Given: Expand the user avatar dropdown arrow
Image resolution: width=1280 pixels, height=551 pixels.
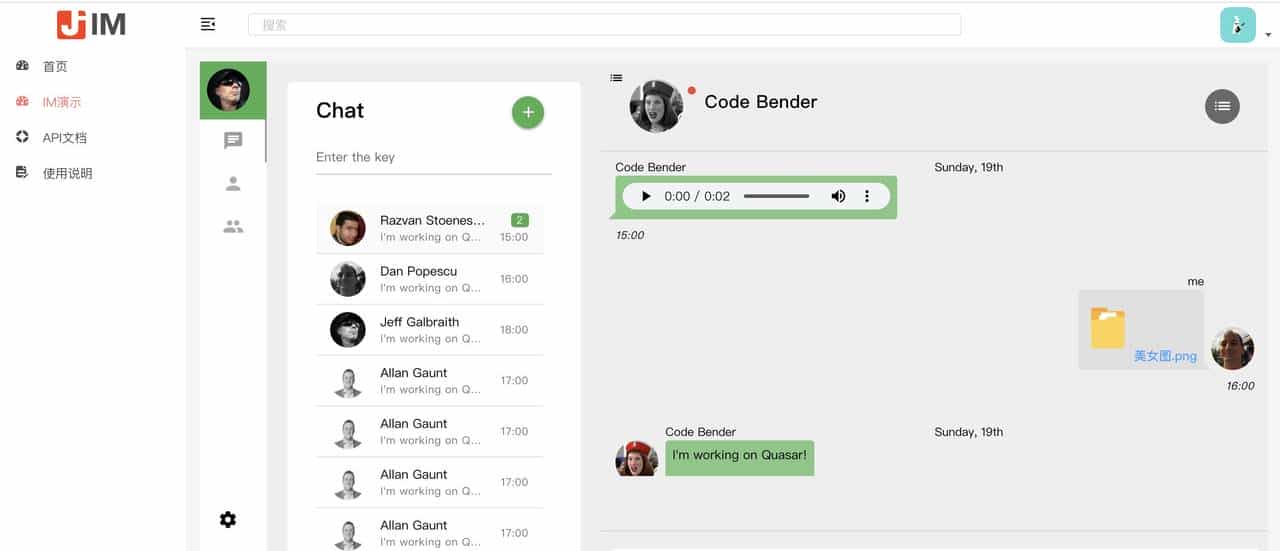Looking at the screenshot, I should coord(1268,35).
